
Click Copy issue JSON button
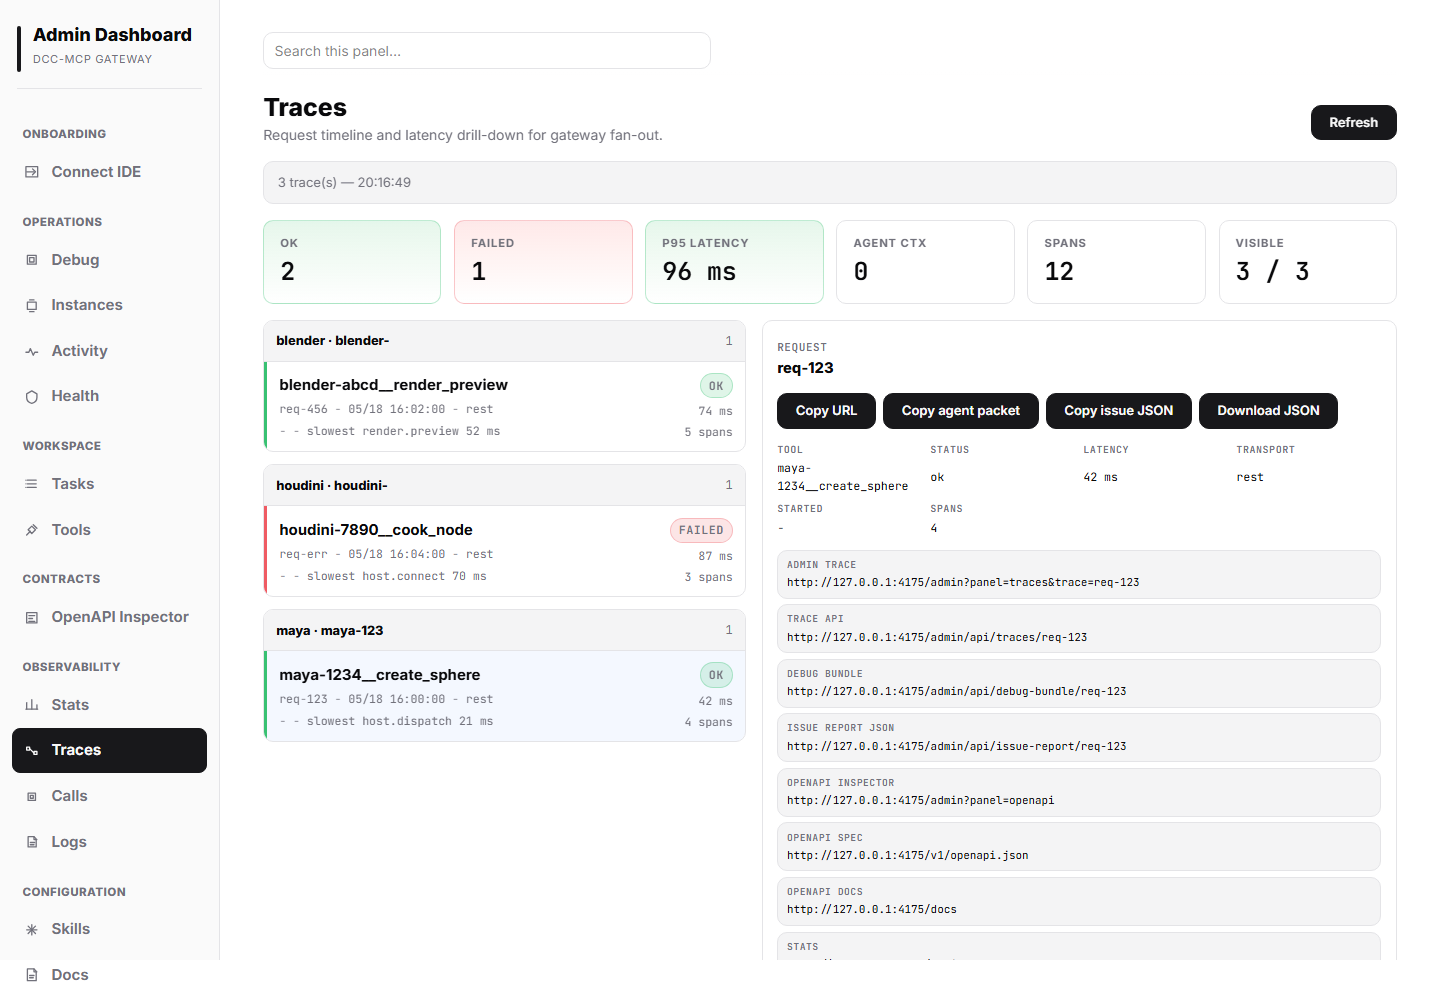1118,411
